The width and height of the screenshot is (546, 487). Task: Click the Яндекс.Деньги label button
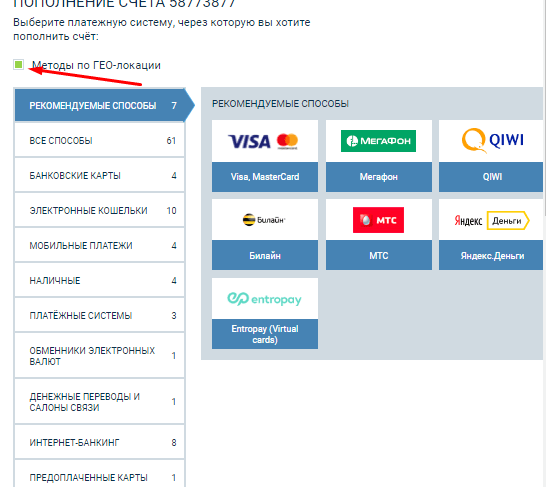pos(491,256)
